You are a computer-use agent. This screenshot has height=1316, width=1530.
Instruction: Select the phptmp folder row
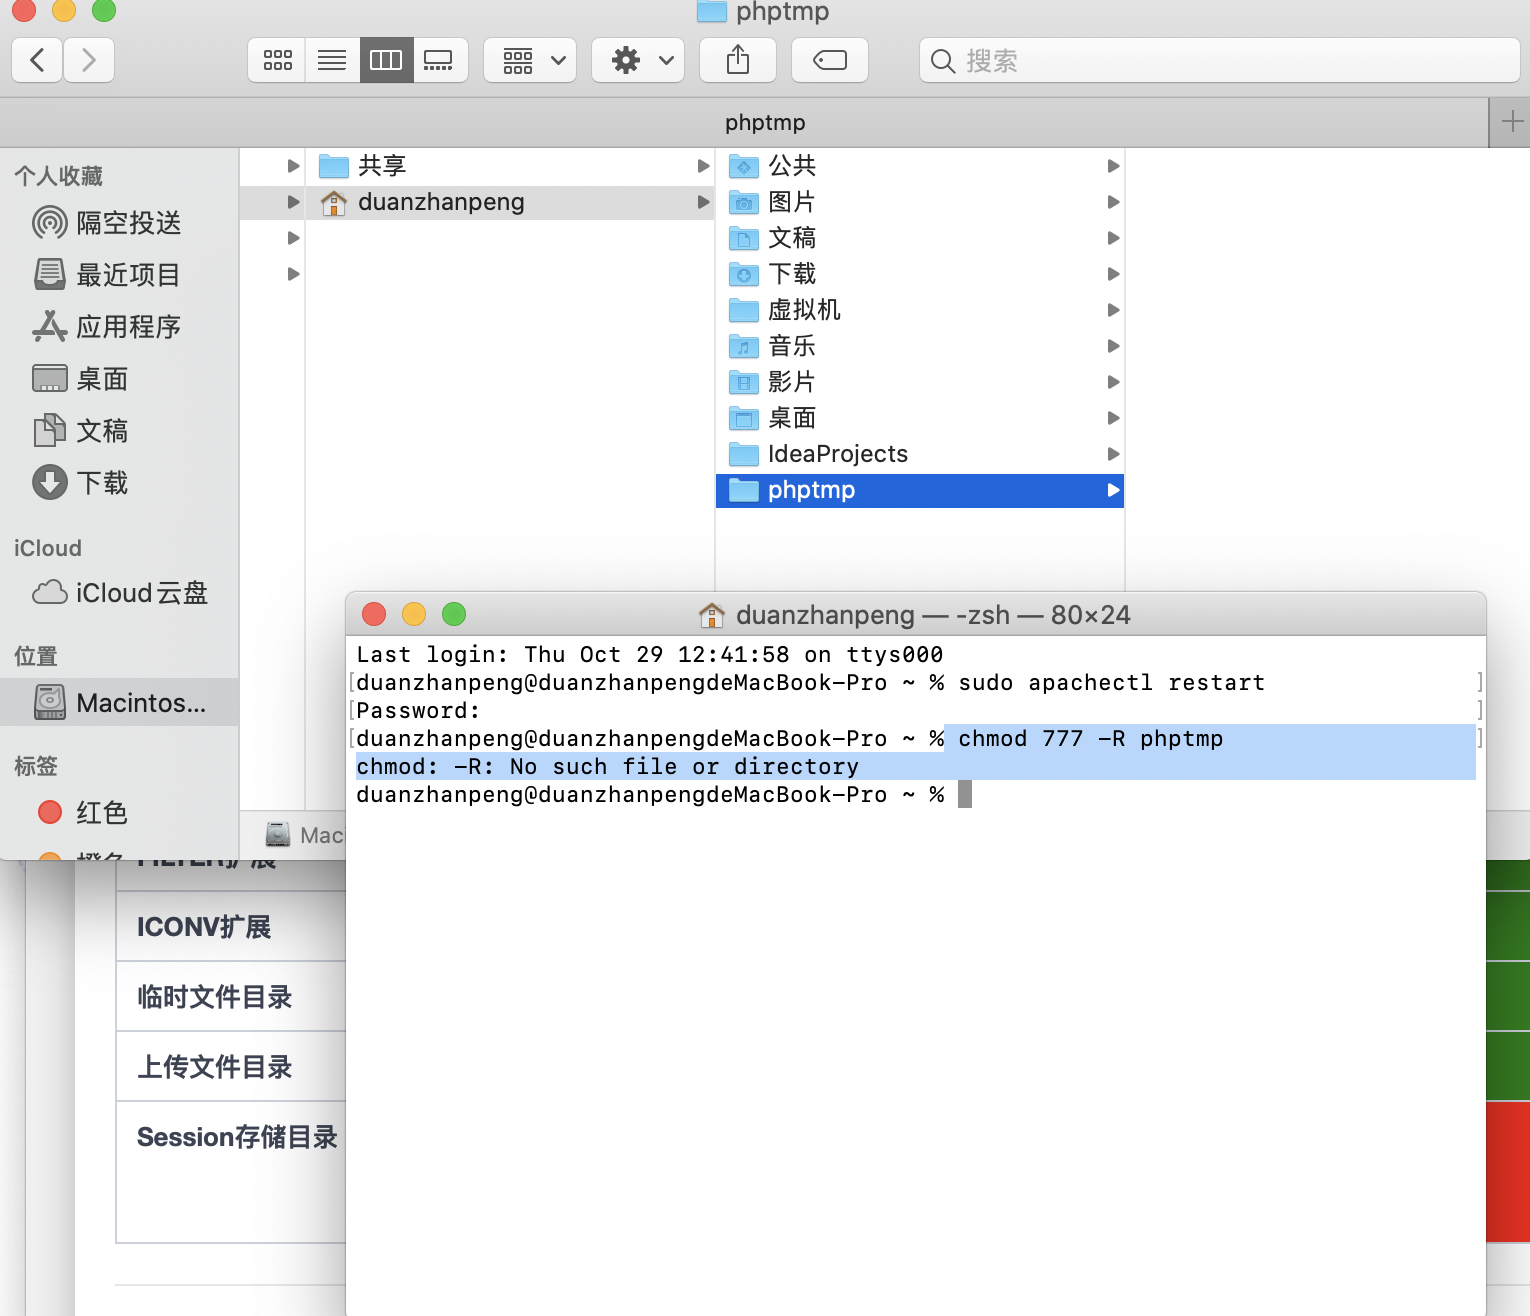tap(920, 490)
